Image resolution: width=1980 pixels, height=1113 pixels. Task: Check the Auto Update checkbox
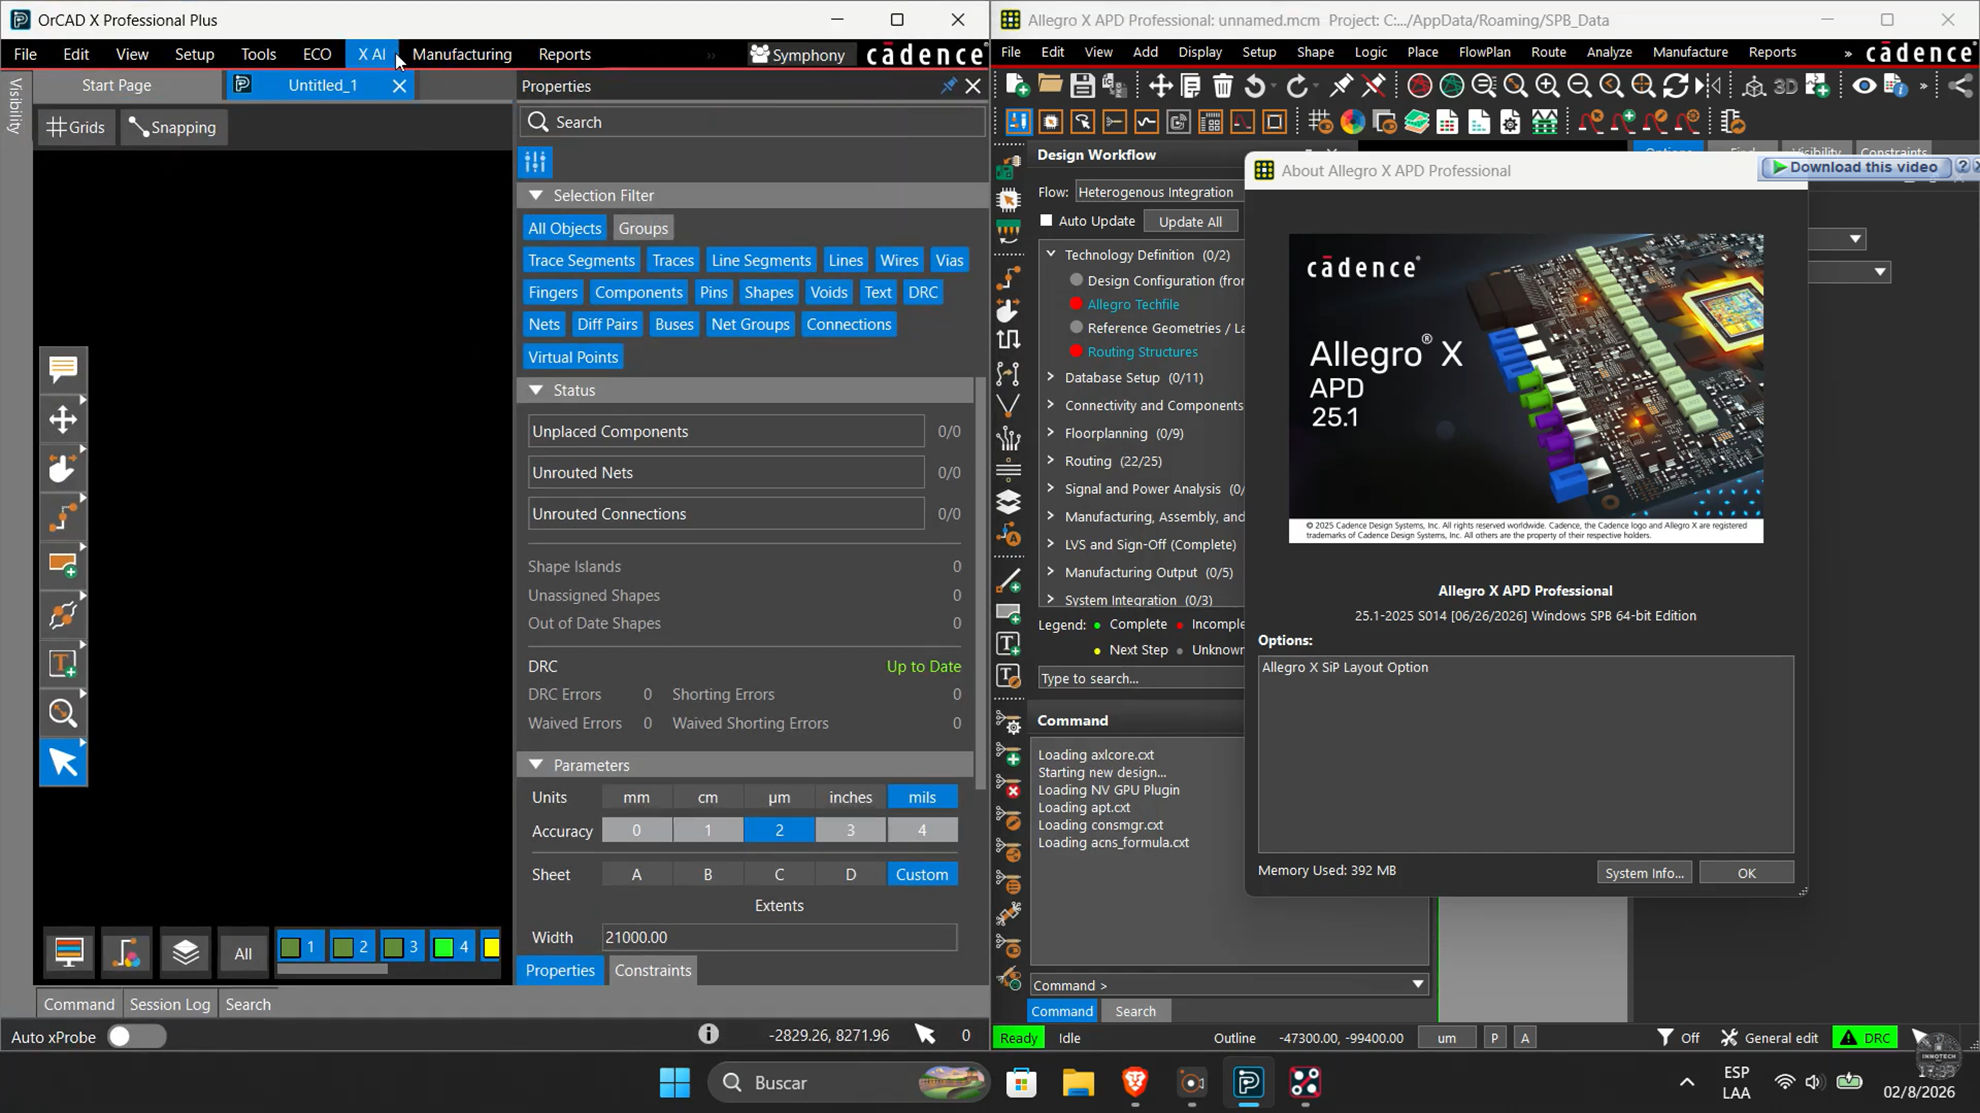point(1046,220)
